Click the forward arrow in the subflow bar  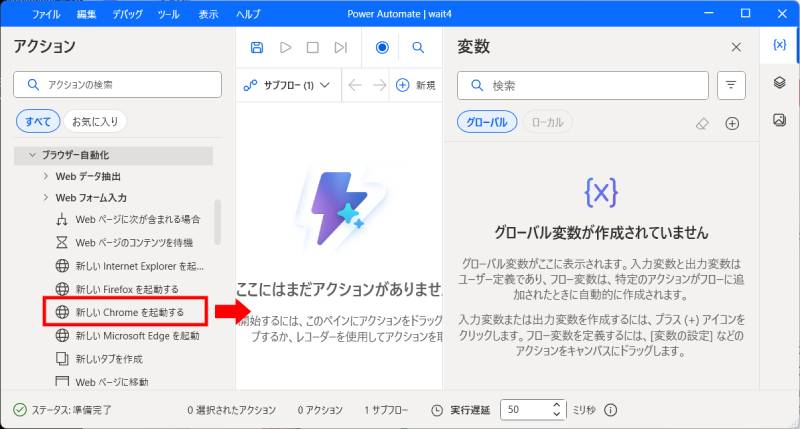(x=379, y=85)
